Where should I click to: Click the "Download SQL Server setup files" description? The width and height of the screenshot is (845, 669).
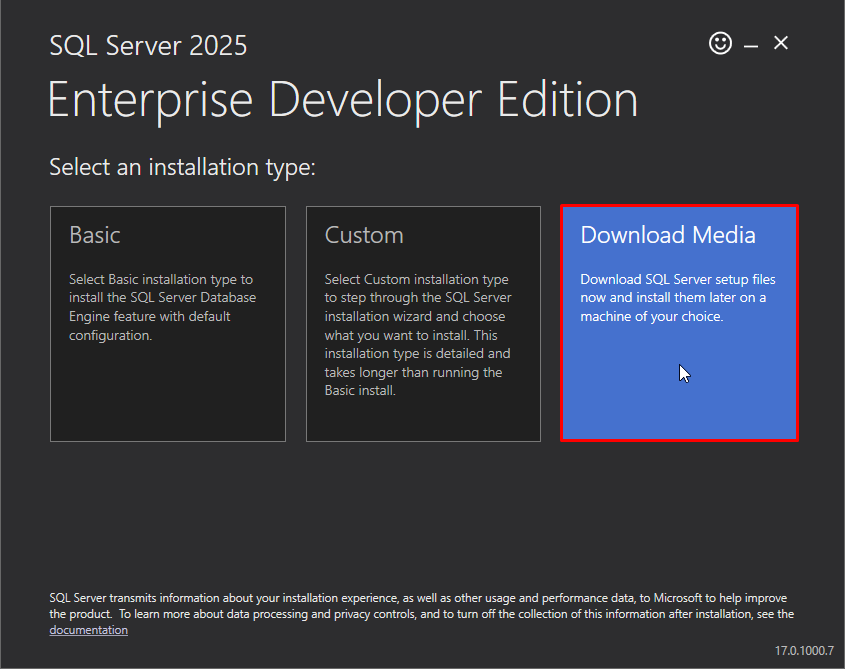(677, 298)
